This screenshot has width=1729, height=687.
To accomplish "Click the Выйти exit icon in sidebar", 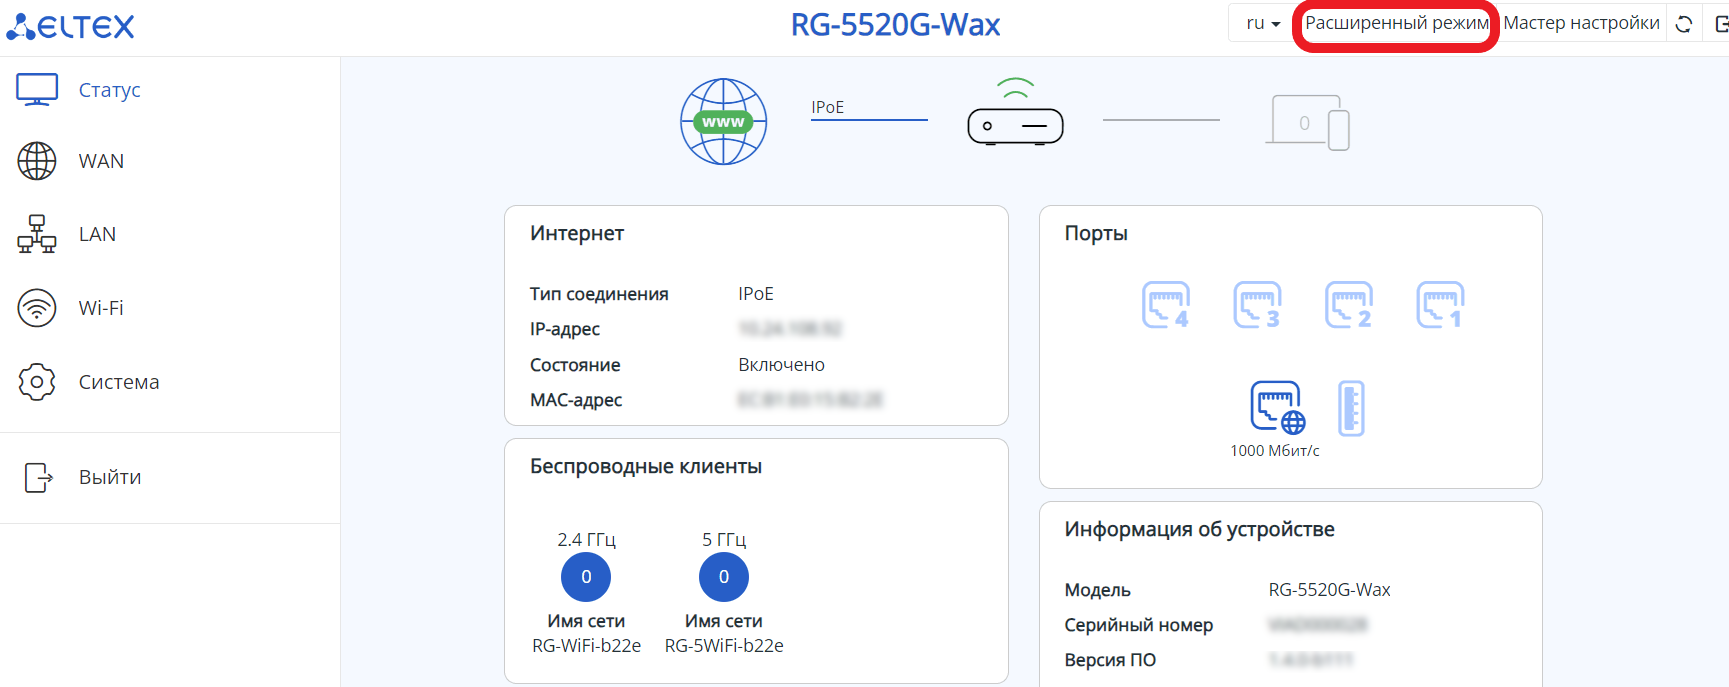I will [x=38, y=477].
